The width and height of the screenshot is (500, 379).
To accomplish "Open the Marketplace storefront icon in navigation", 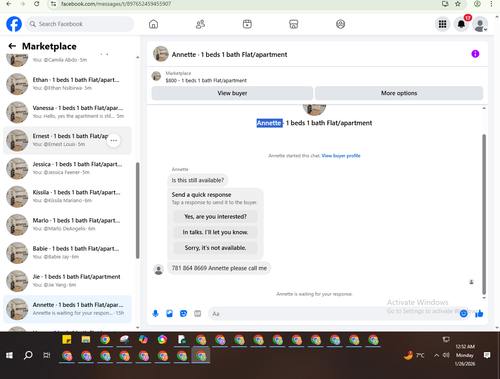I will tap(294, 24).
